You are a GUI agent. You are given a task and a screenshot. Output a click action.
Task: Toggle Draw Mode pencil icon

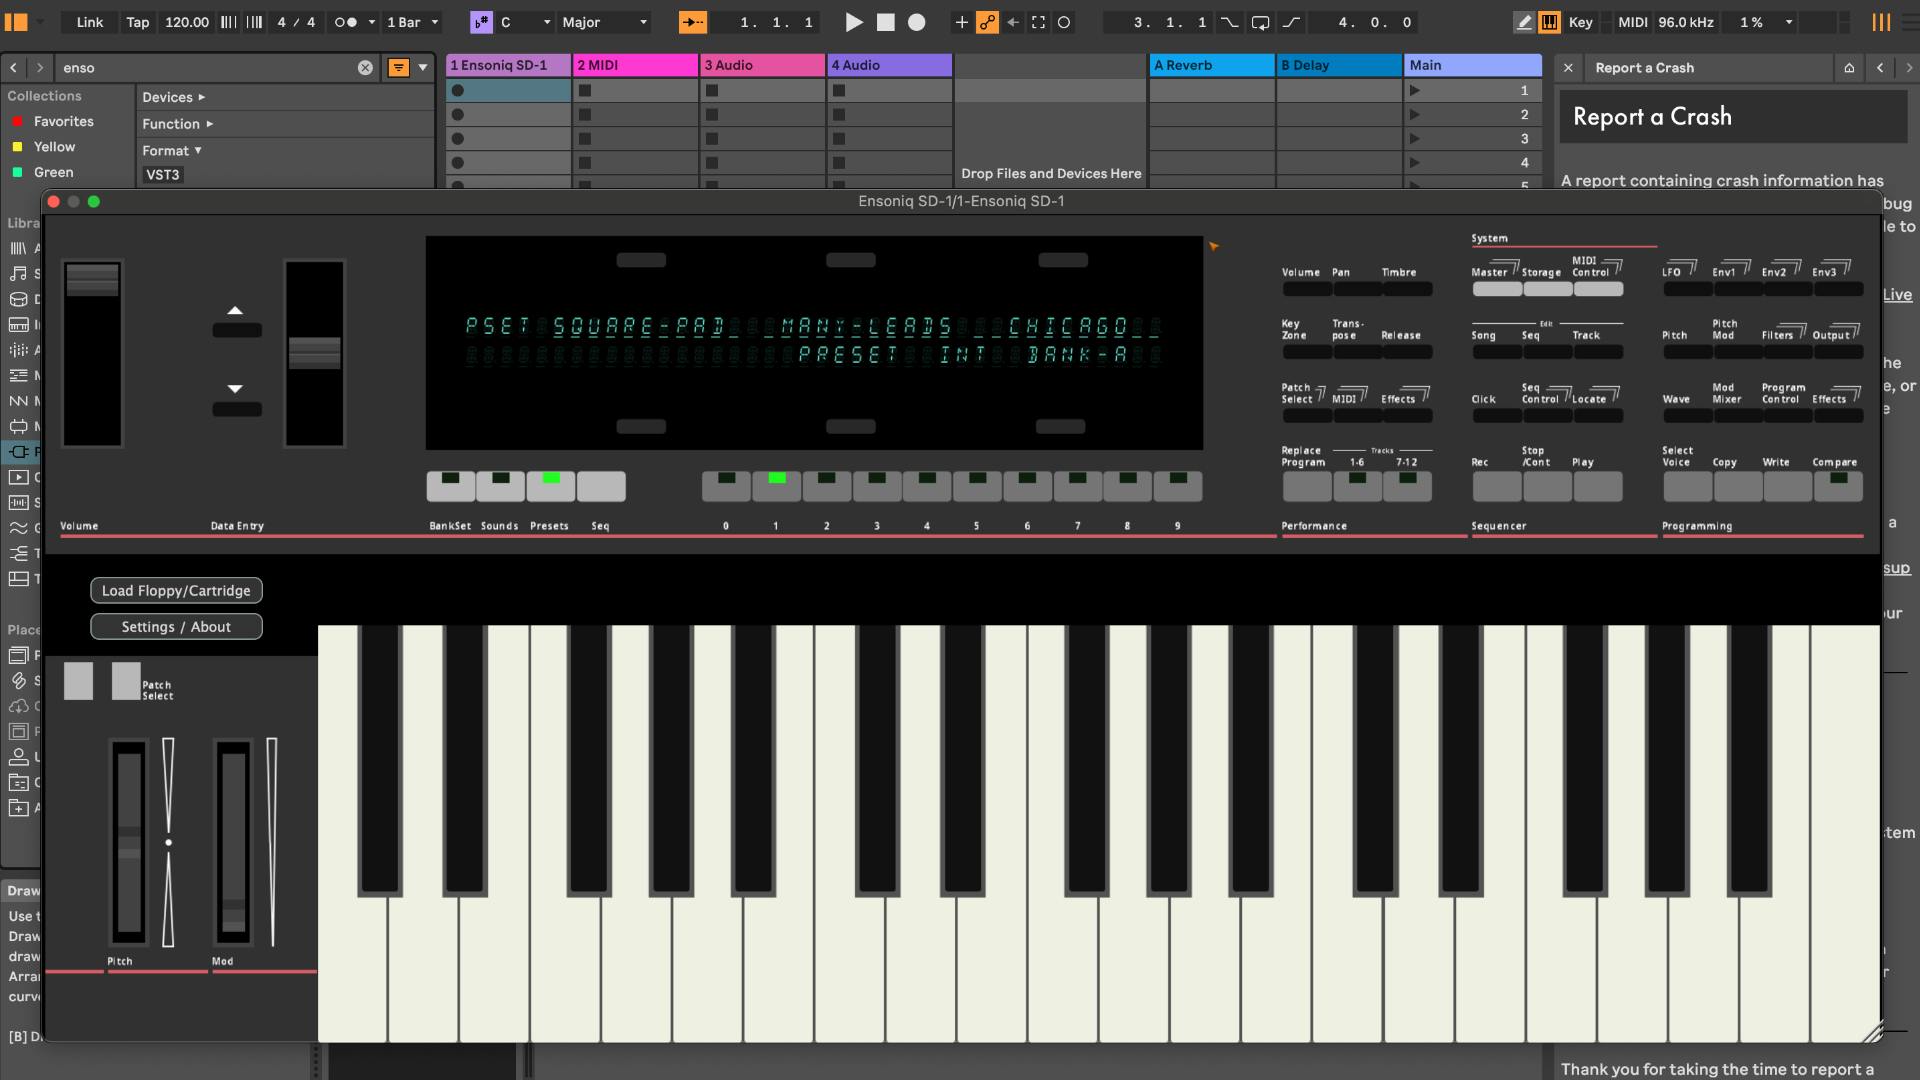click(x=1523, y=22)
